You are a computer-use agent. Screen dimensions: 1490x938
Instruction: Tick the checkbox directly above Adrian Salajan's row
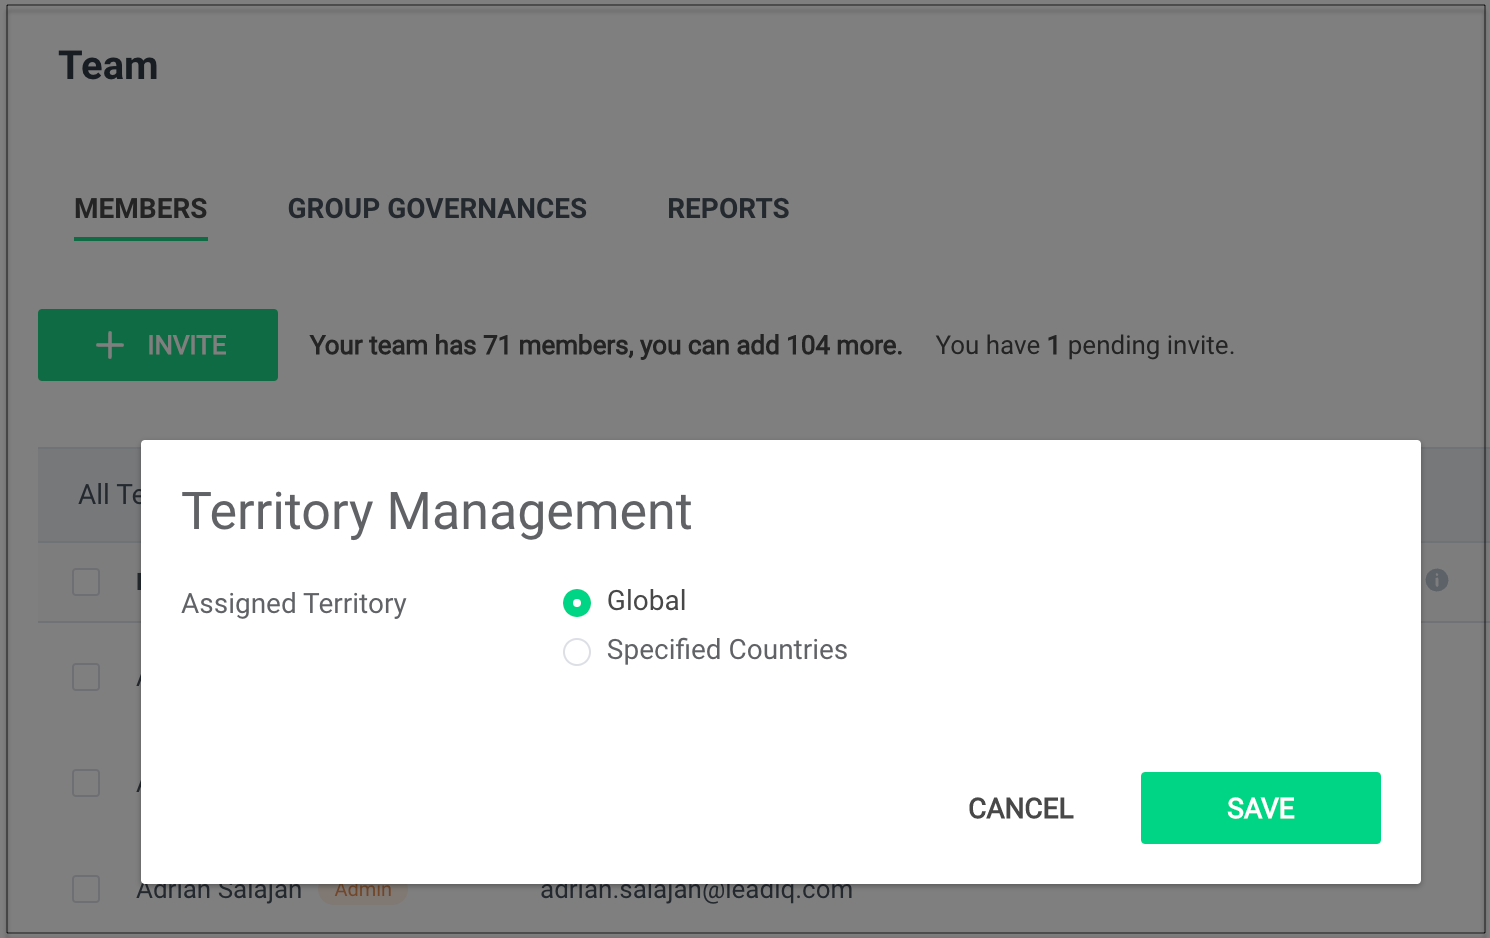point(86,783)
